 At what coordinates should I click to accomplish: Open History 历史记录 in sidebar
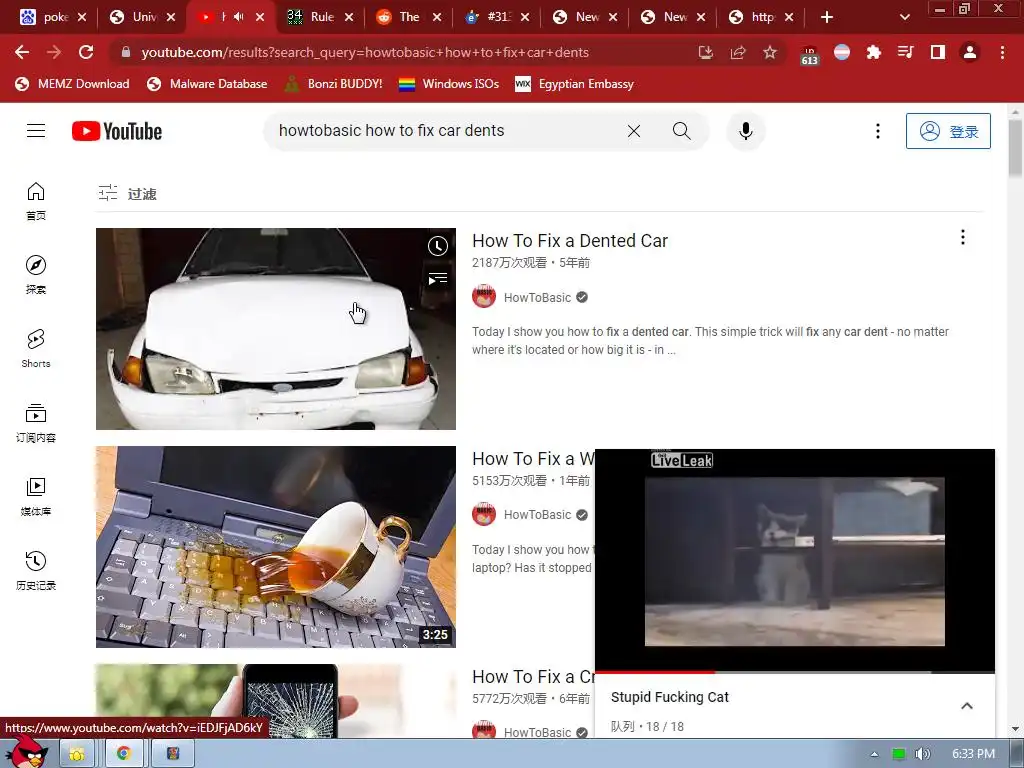point(36,570)
